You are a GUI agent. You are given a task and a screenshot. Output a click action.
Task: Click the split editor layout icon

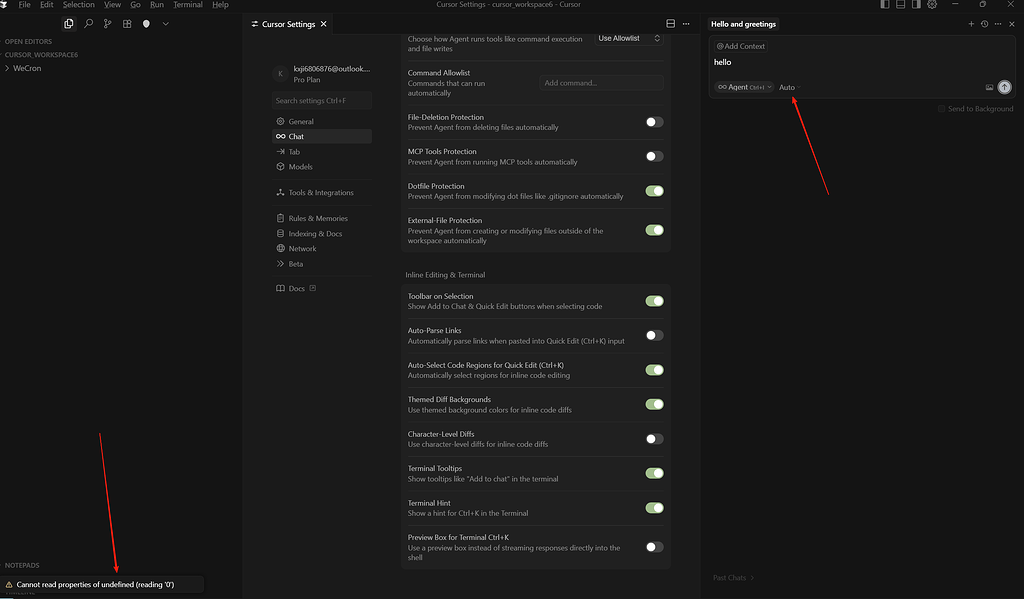click(x=670, y=23)
